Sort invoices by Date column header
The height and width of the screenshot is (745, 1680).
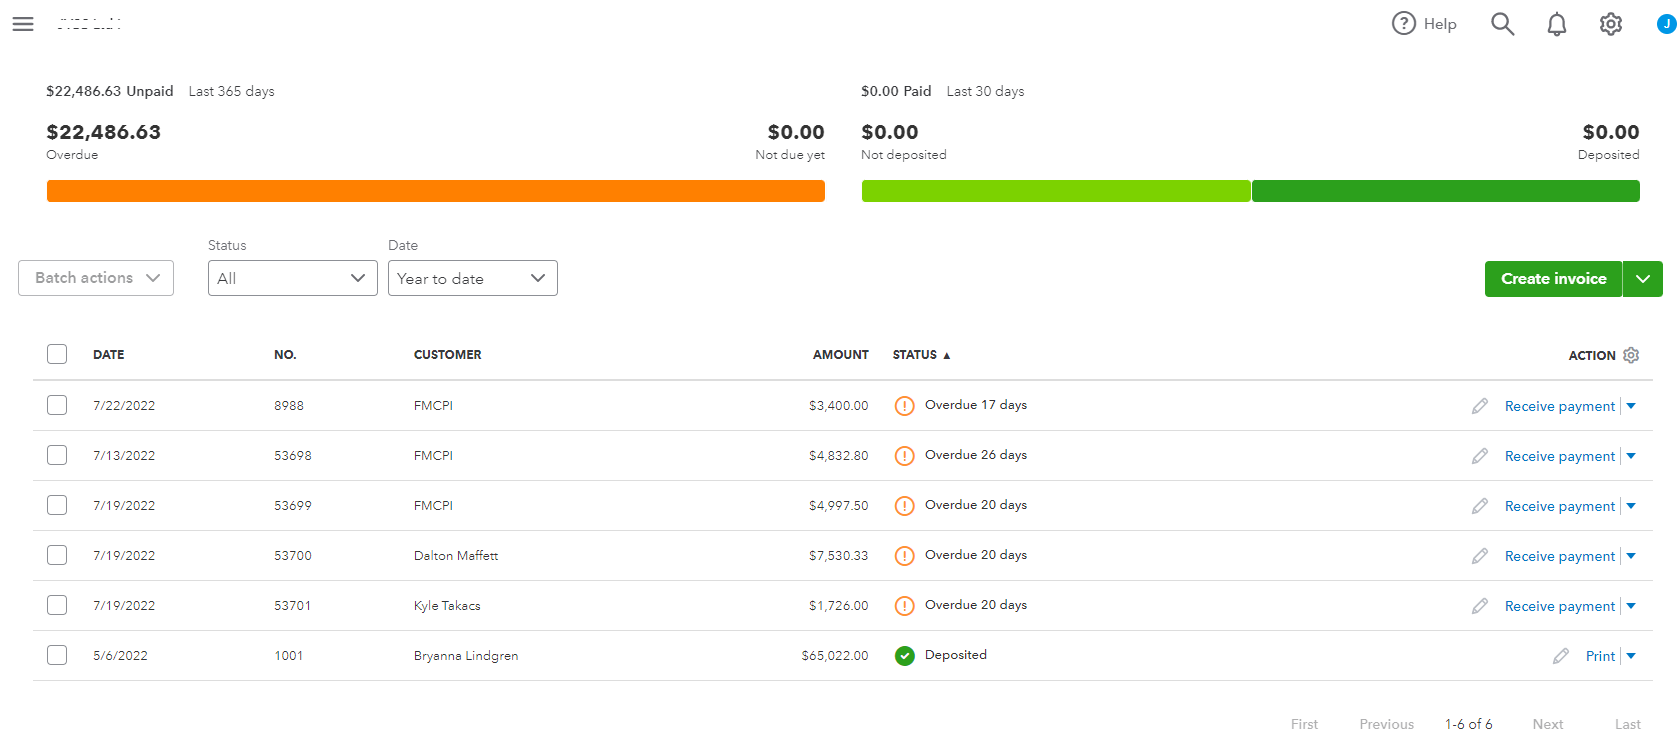[108, 355]
